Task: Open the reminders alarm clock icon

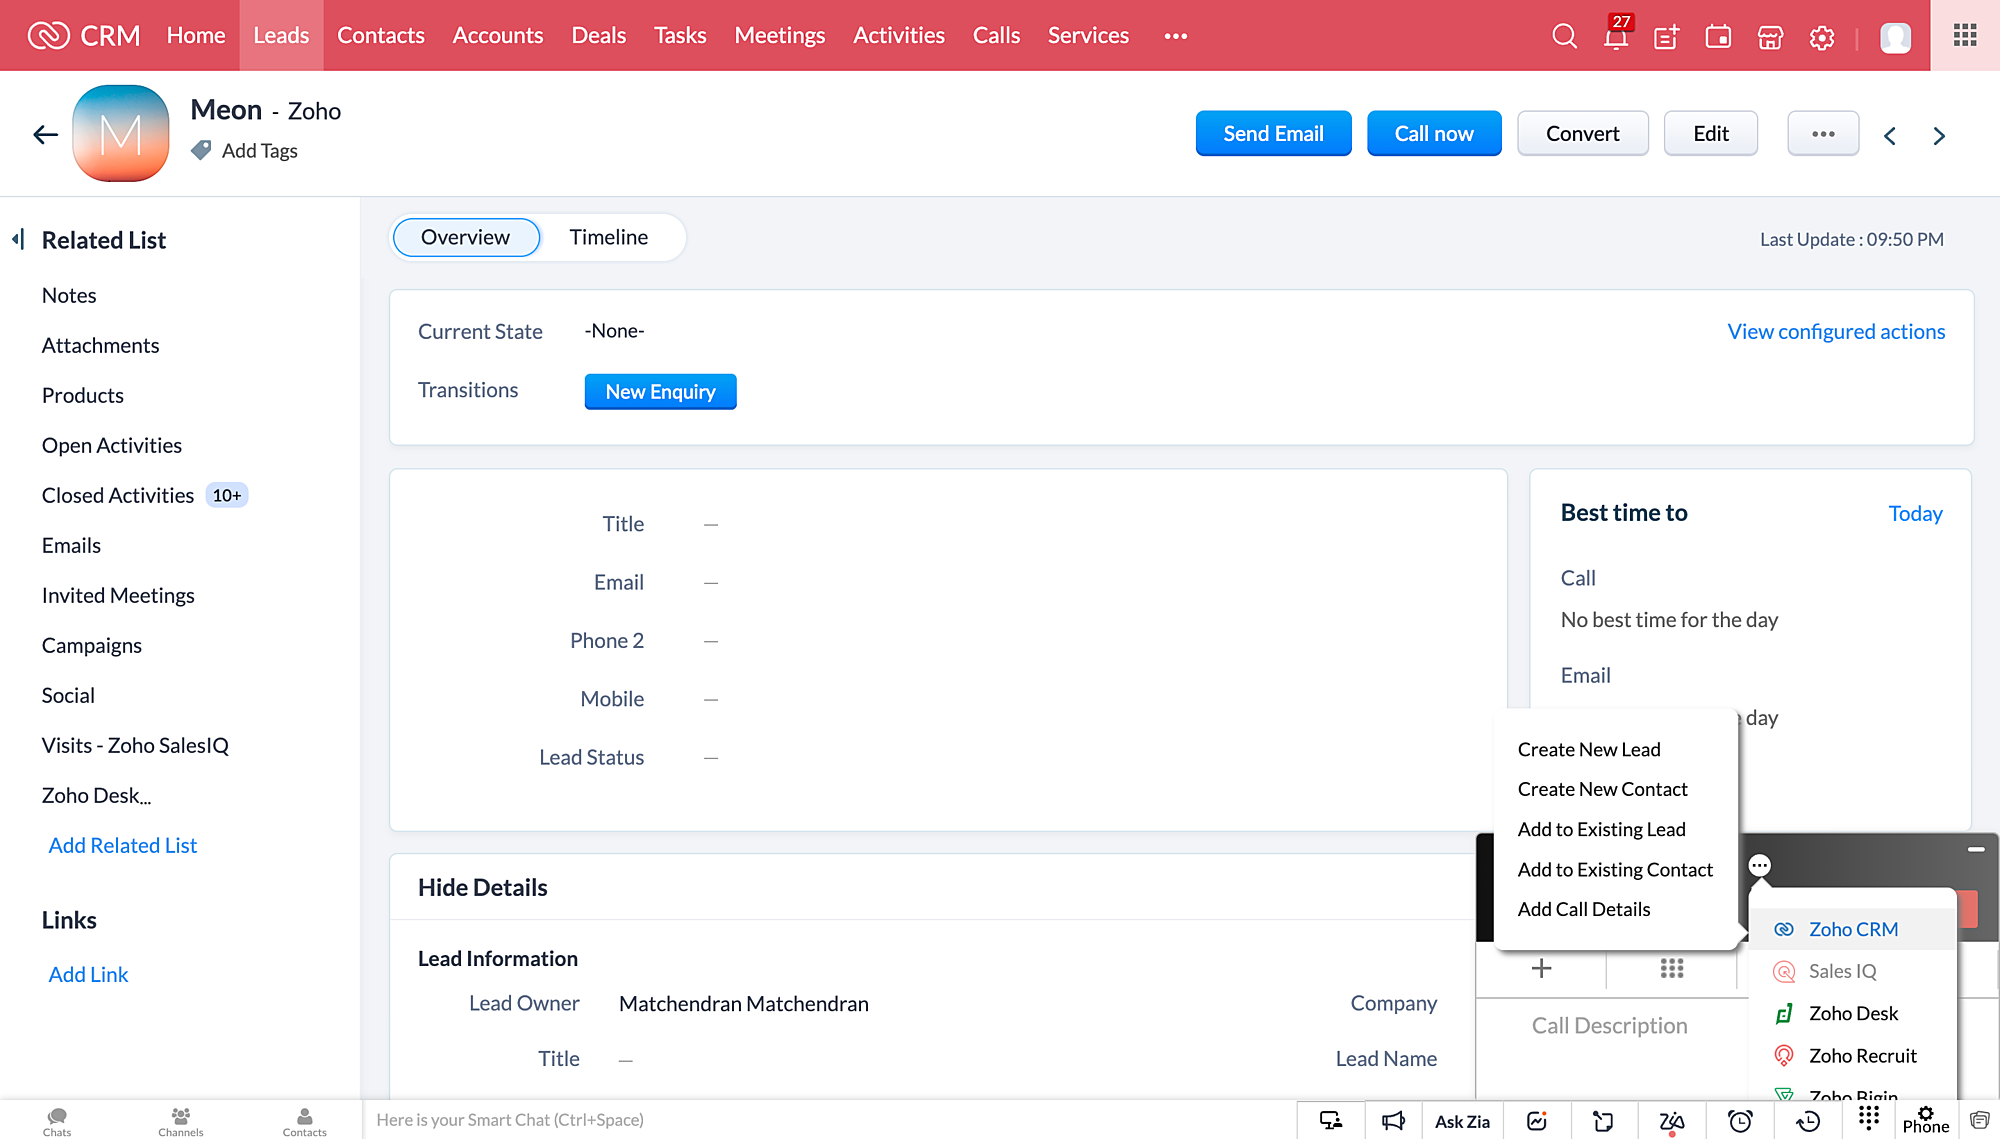Action: (x=1740, y=1121)
